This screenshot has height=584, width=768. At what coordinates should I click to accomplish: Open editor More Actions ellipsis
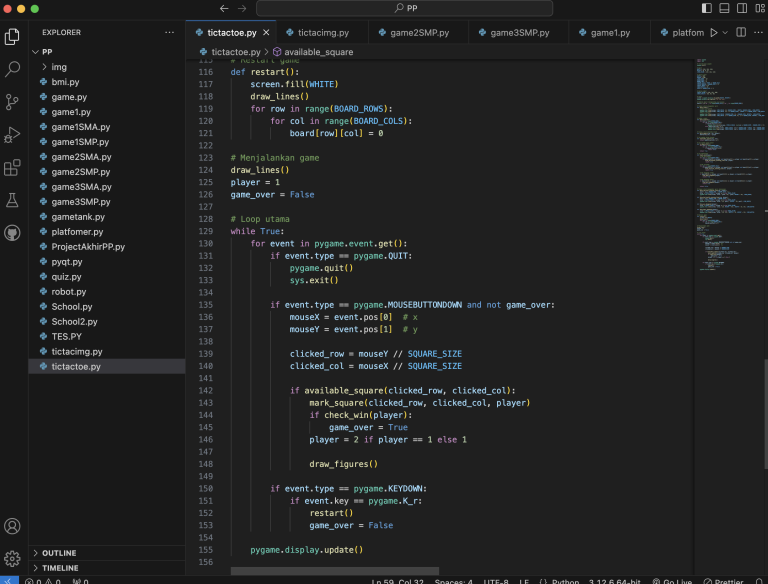pos(758,32)
